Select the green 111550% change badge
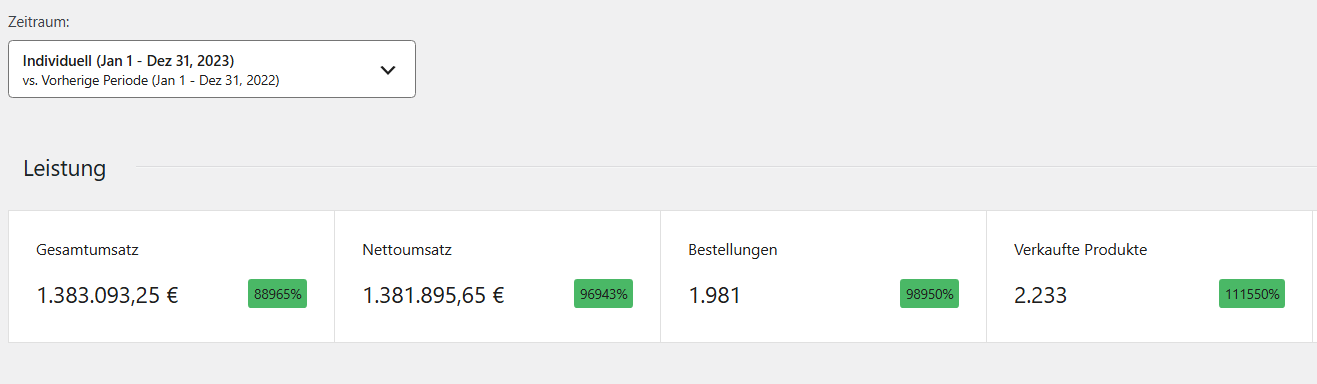Screen dimensions: 1317x384 [x=1252, y=294]
